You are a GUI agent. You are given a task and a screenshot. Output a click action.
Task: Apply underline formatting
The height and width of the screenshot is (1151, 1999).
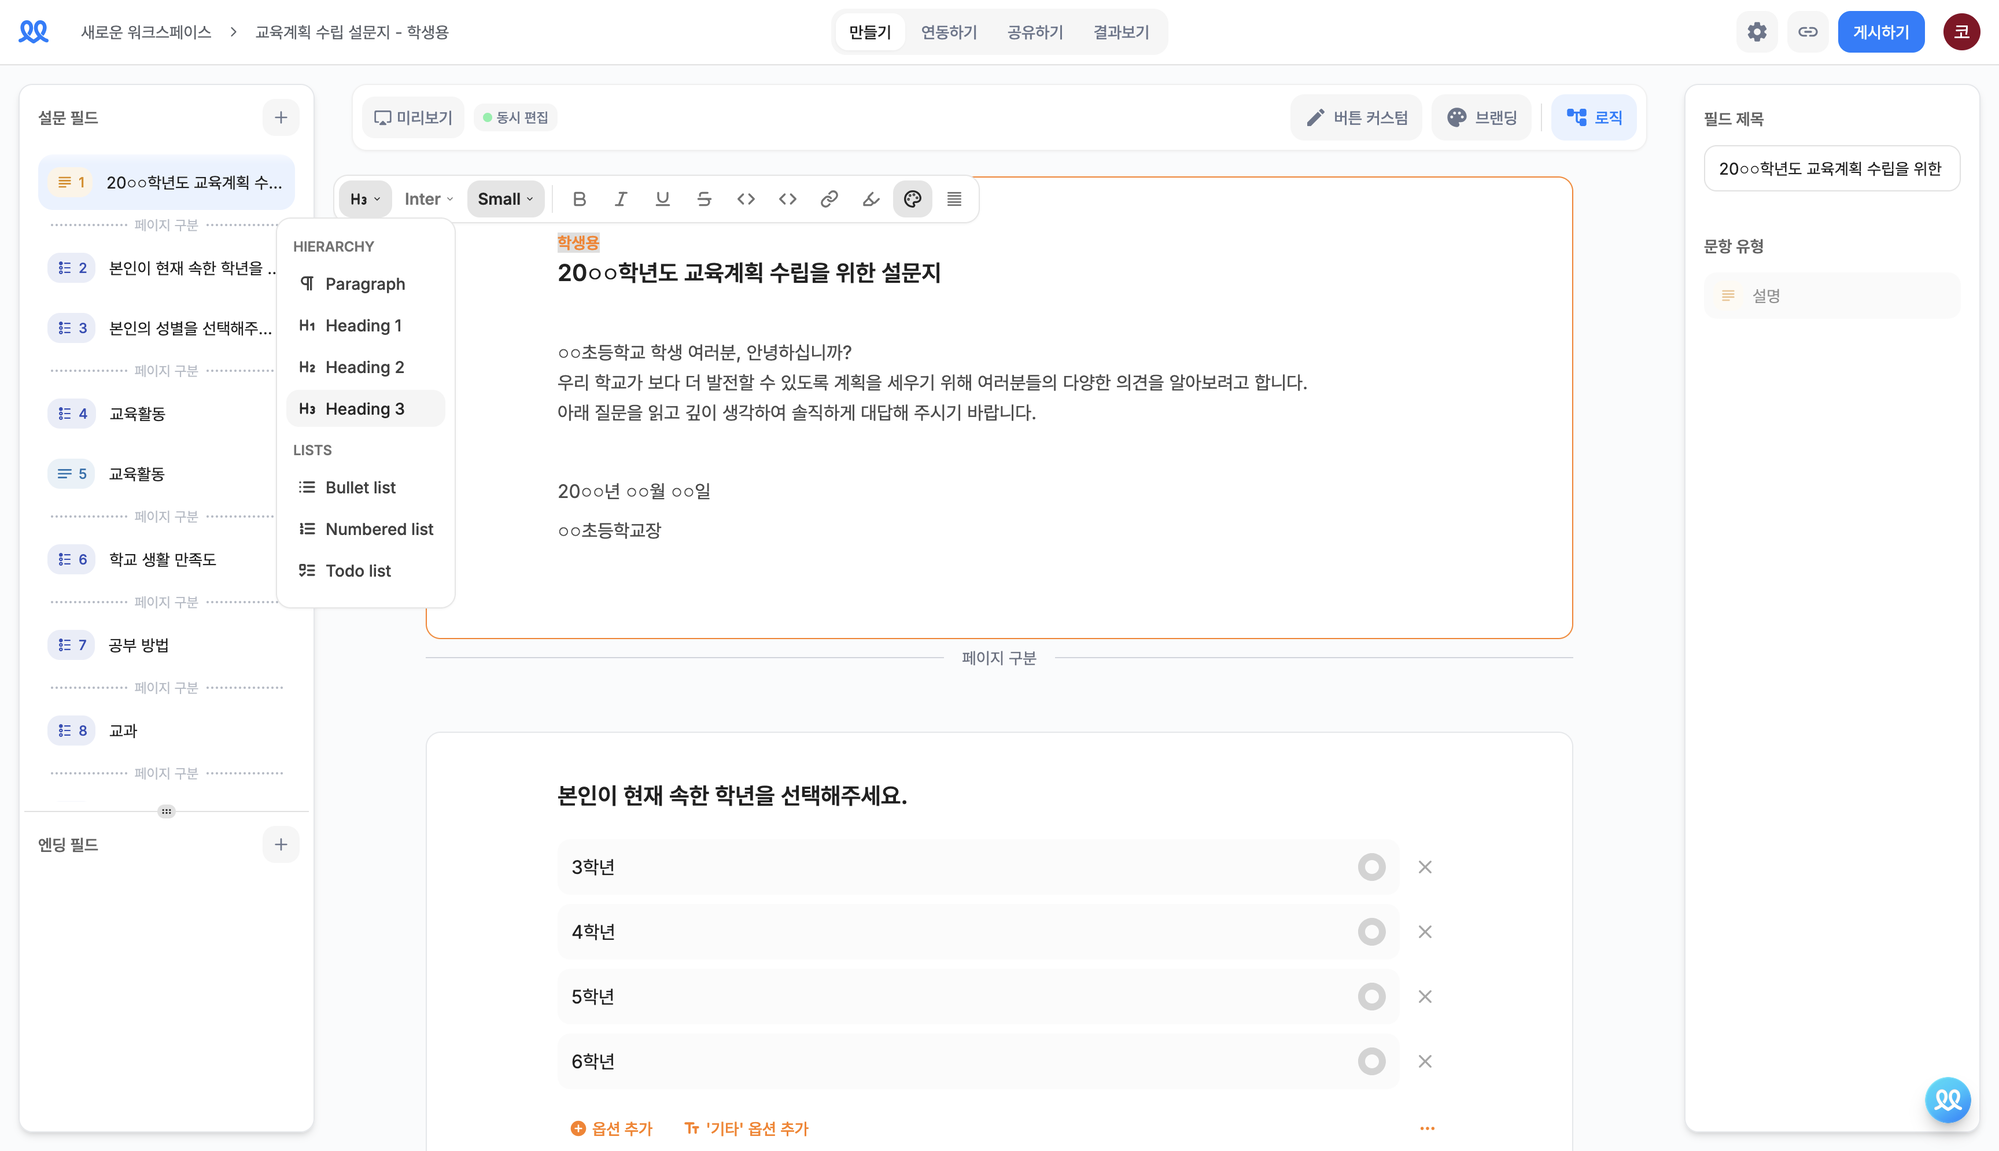[x=662, y=199]
